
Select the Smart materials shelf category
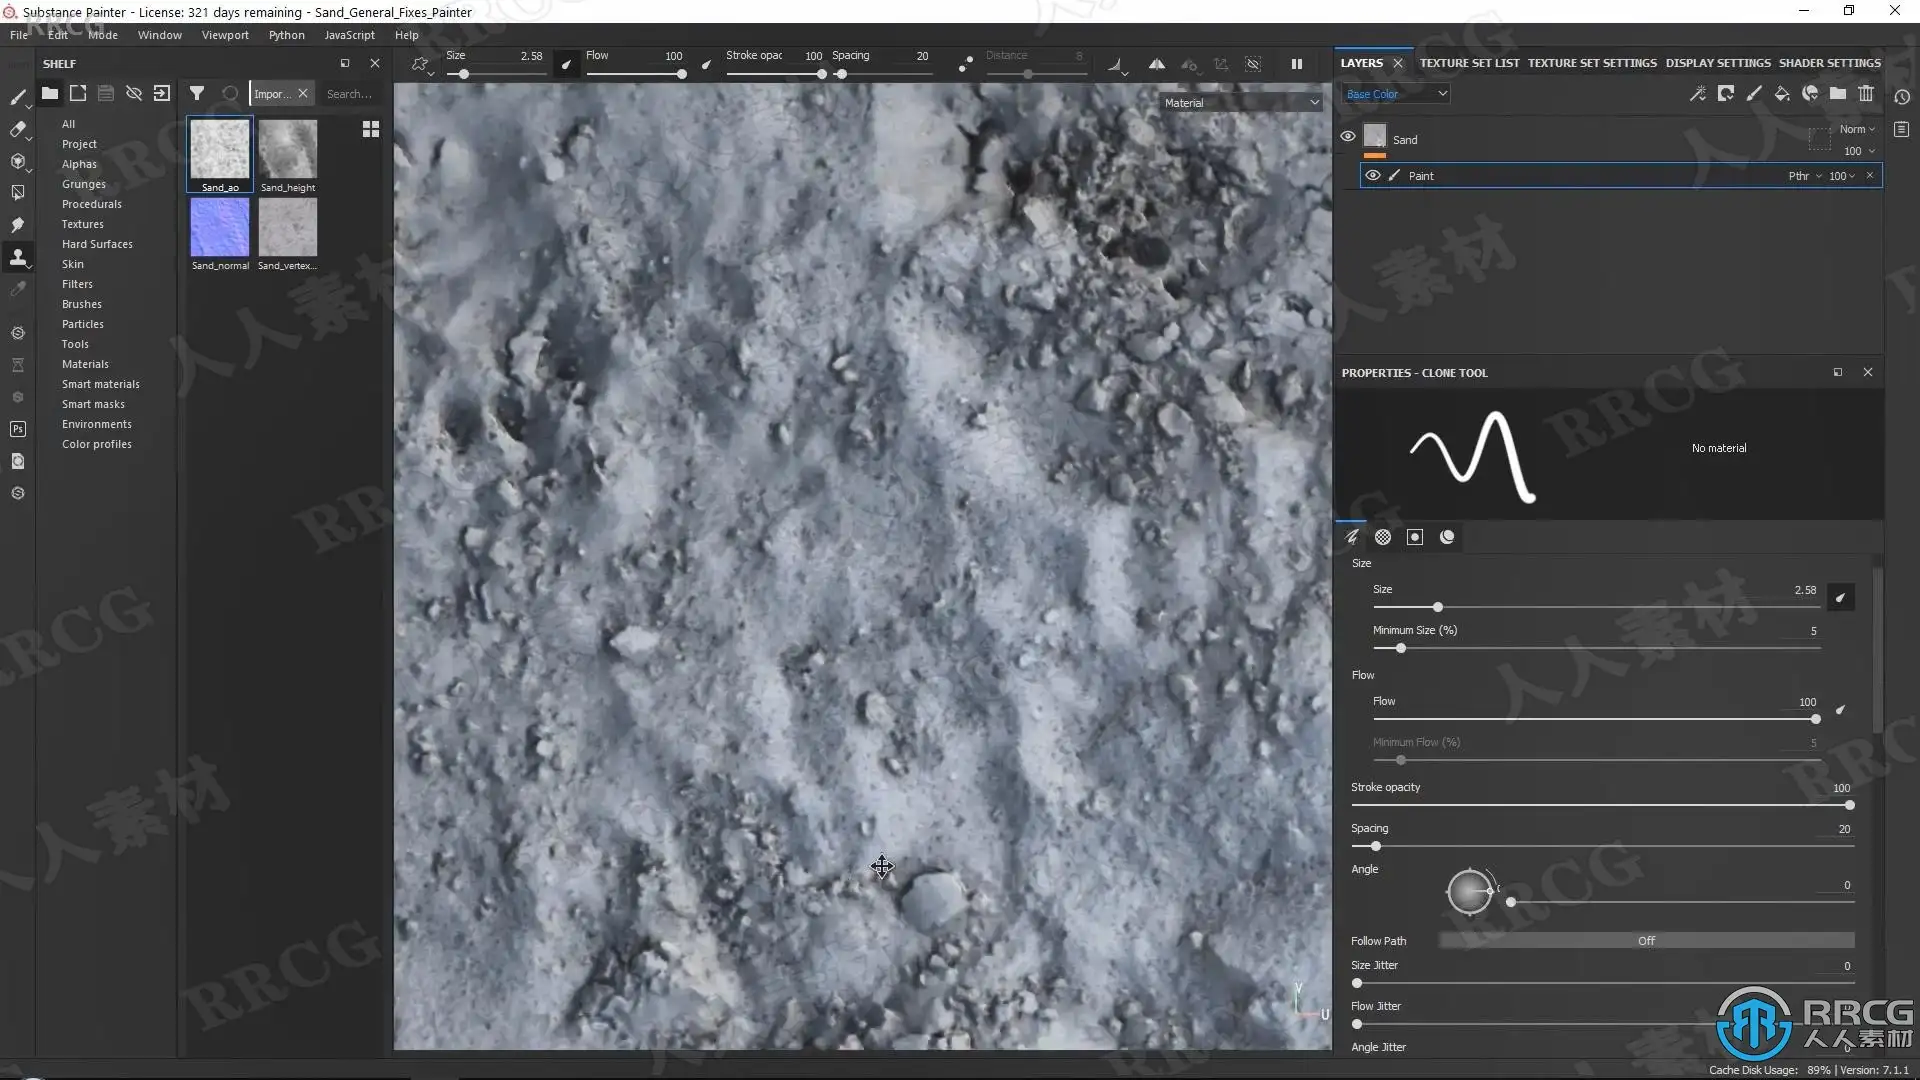[x=101, y=384]
